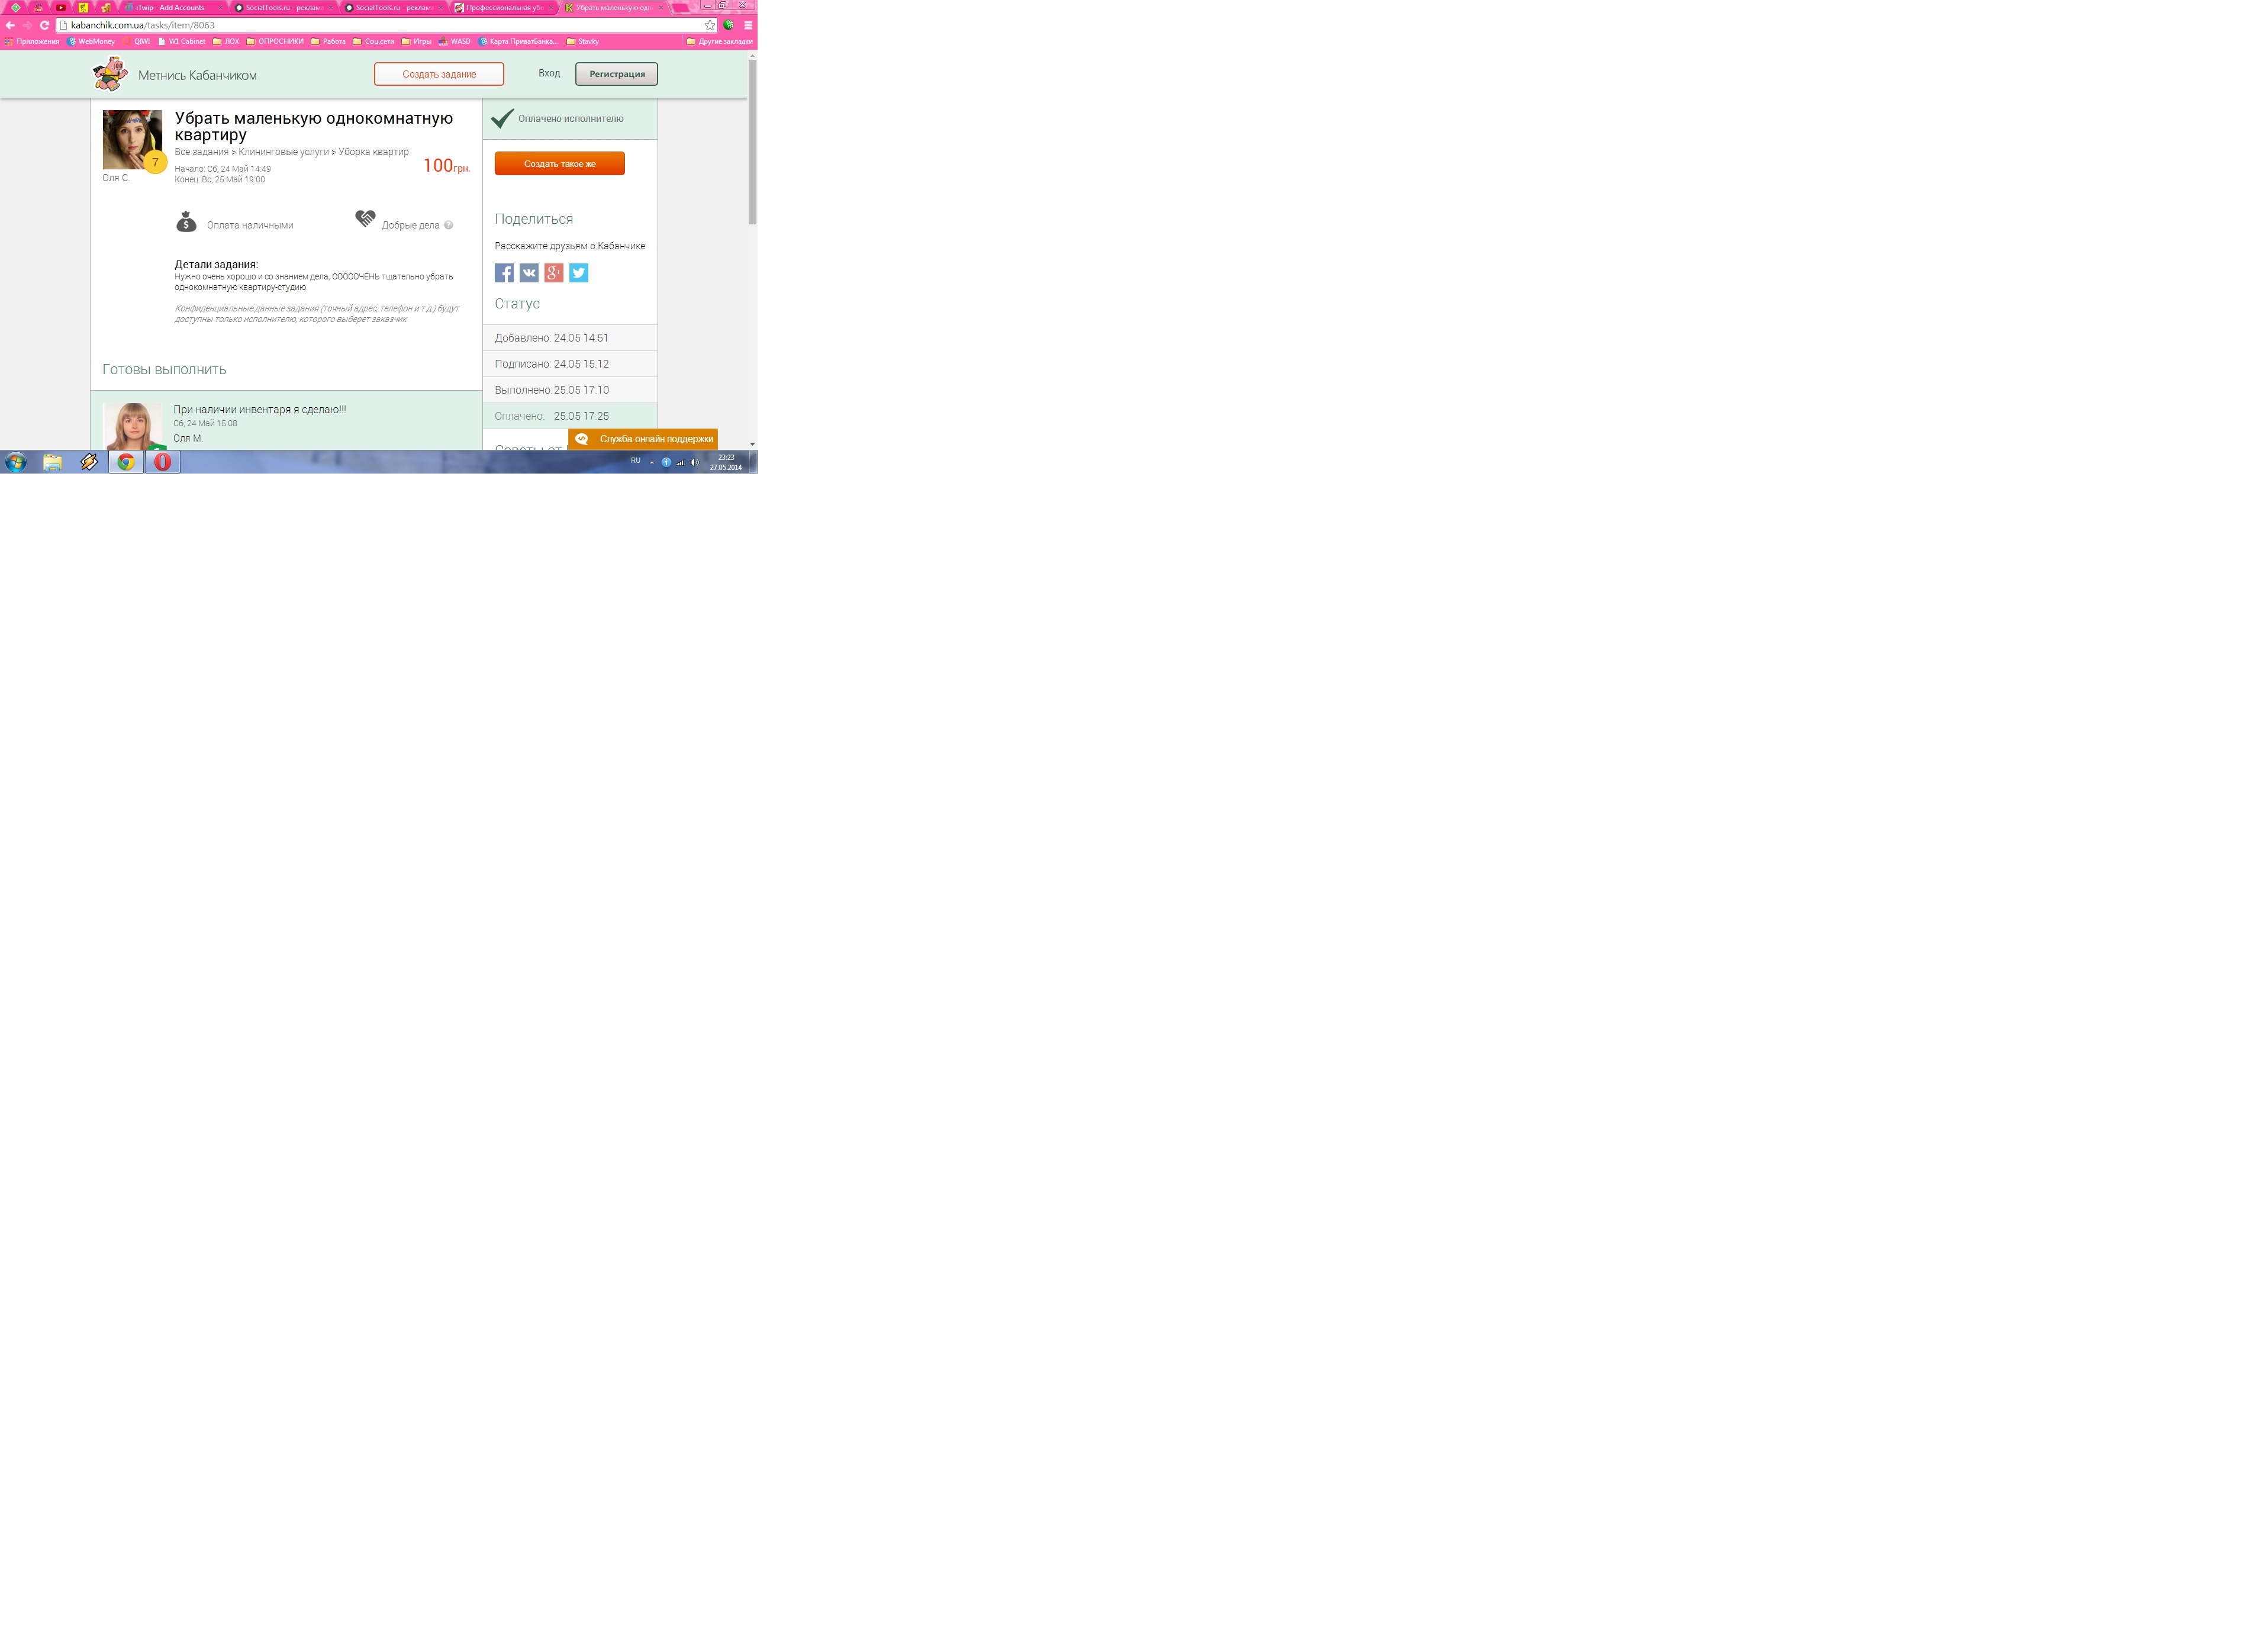Open Оля С. profile photo
The image size is (2268, 1629).
(132, 140)
